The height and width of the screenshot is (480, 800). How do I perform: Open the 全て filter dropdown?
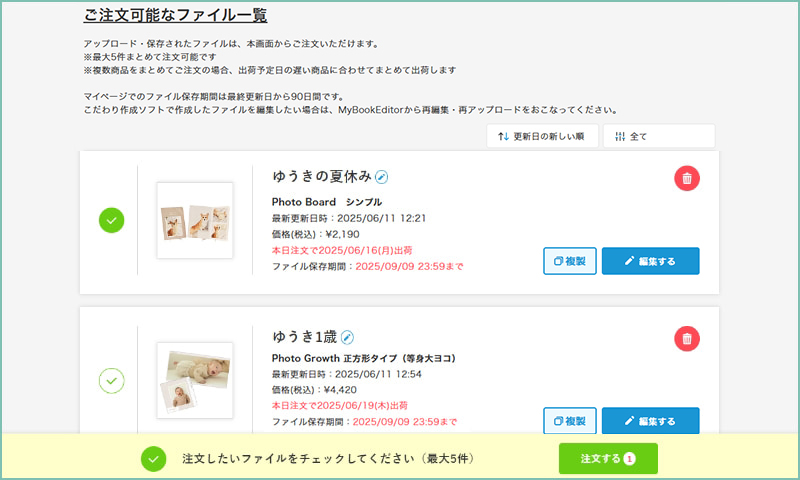tap(659, 136)
